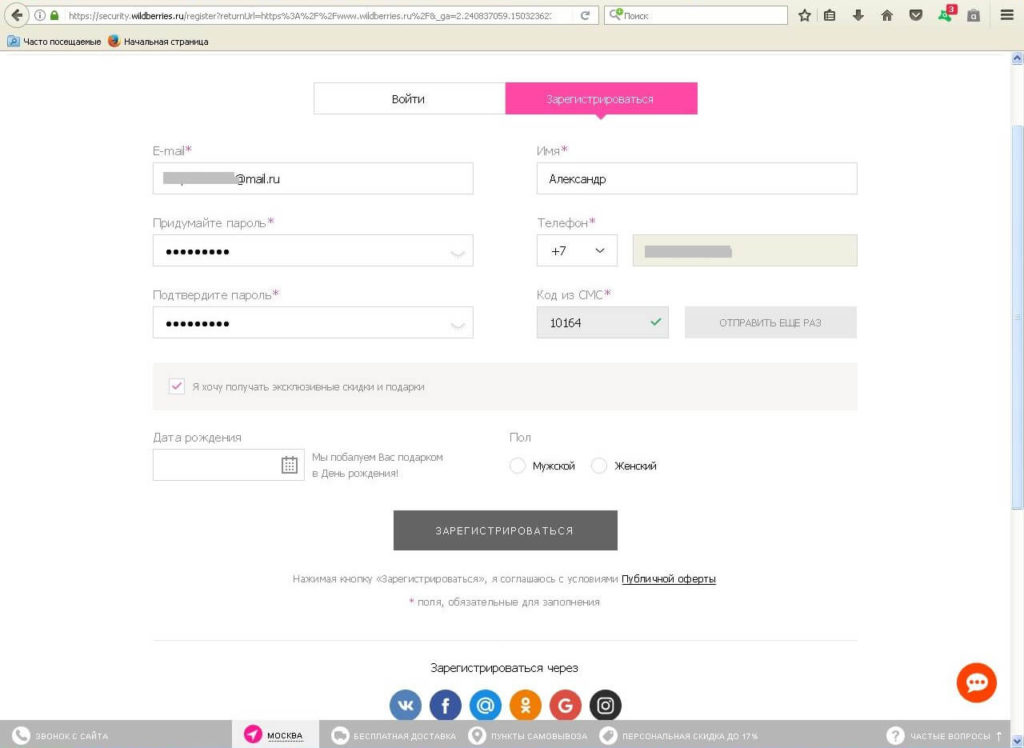
Task: Switch to the Войти tab
Action: tap(408, 99)
